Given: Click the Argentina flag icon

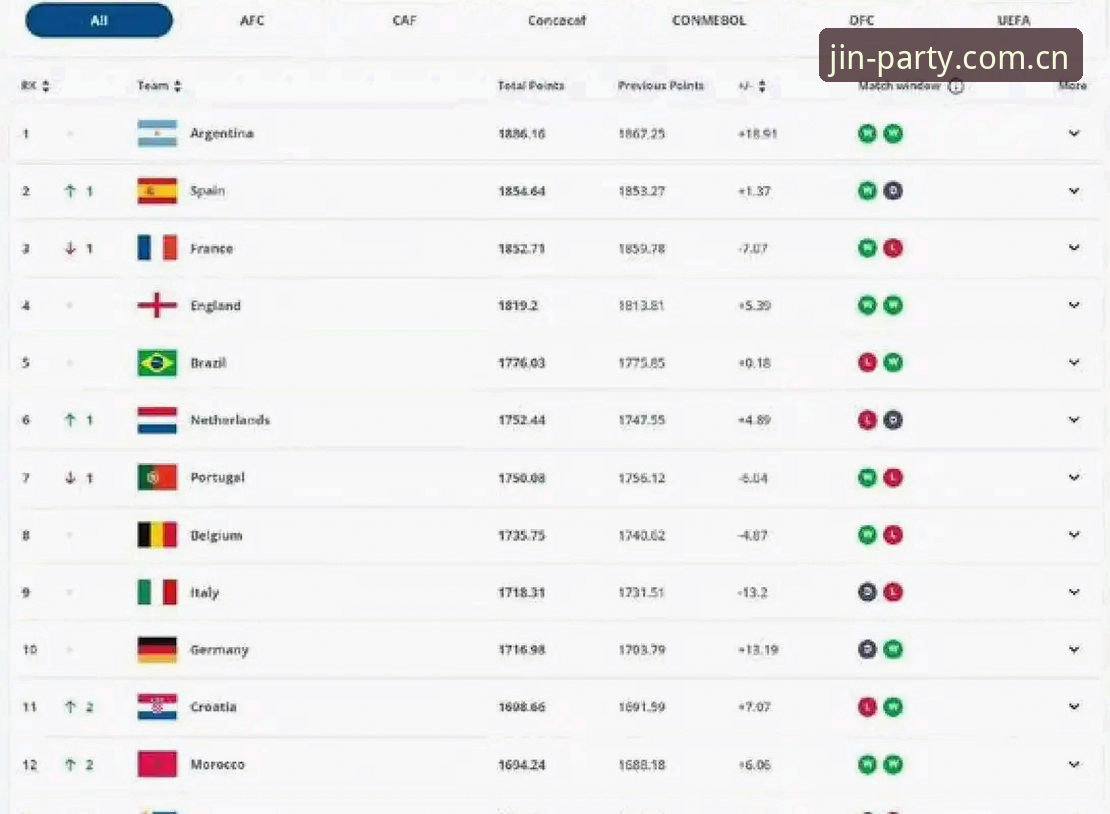Looking at the screenshot, I should pyautogui.click(x=157, y=133).
